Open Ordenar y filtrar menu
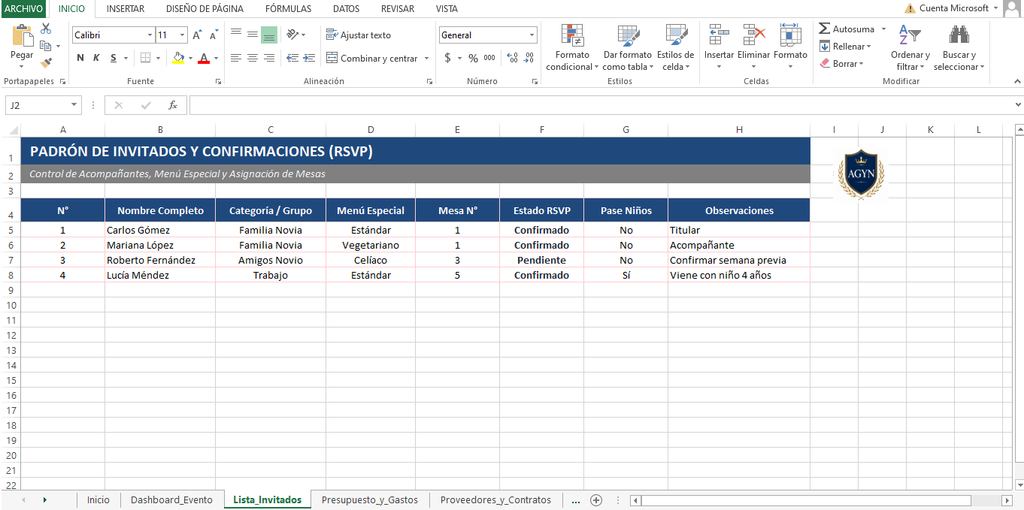Screen dimensions: 1024x510 coord(910,48)
